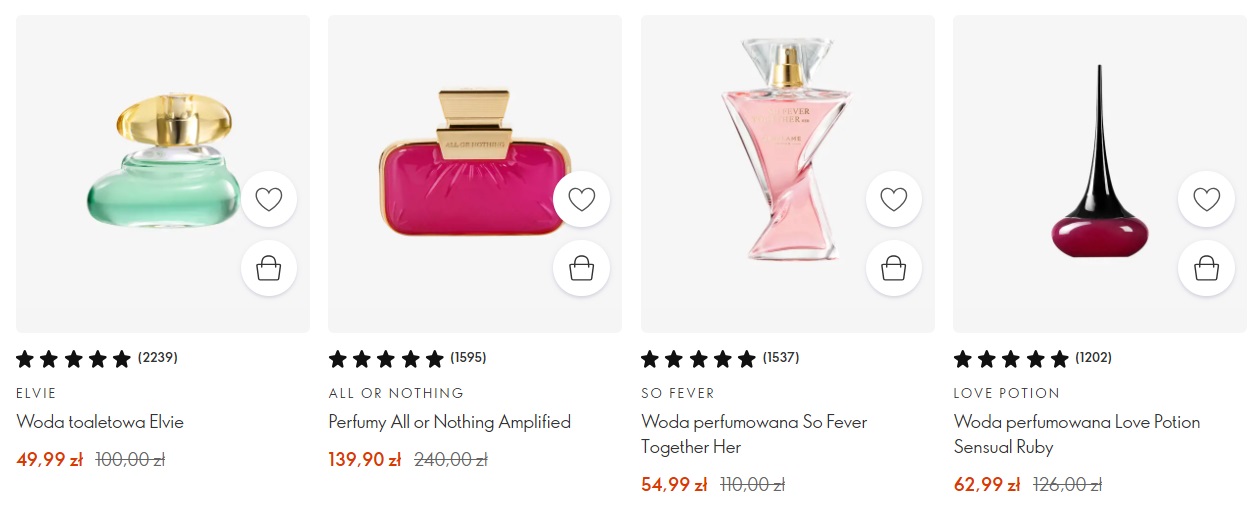Open Woda perfumowana So Fever Together Her
The width and height of the screenshot is (1258, 506).
753,434
